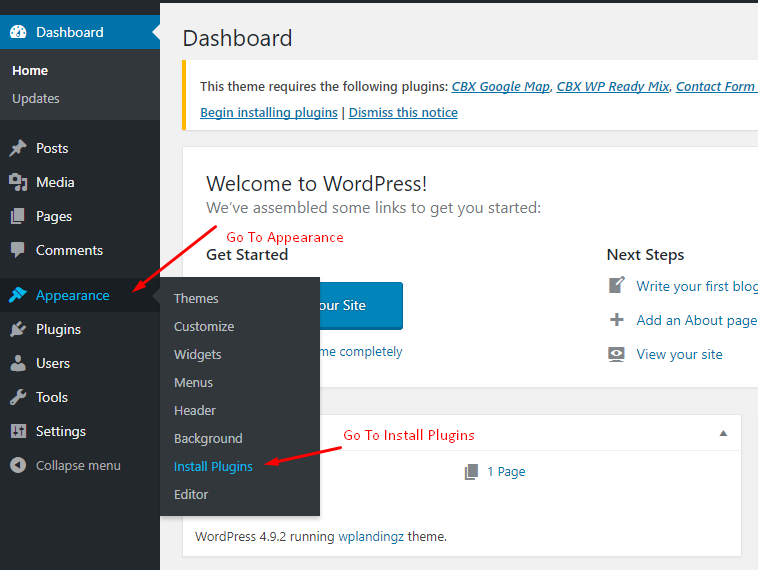Click Begin installing plugins link

pos(269,113)
